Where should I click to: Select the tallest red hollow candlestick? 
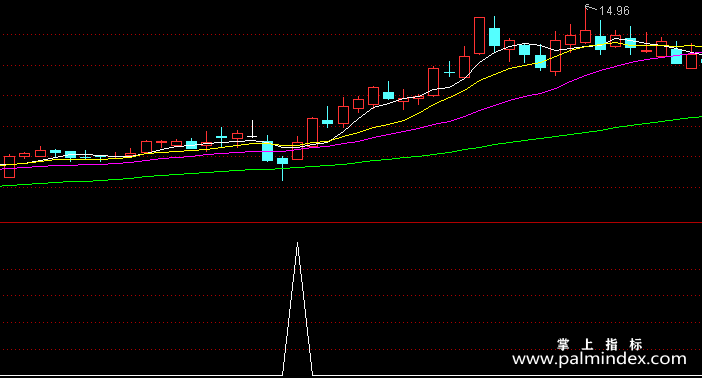click(x=479, y=35)
